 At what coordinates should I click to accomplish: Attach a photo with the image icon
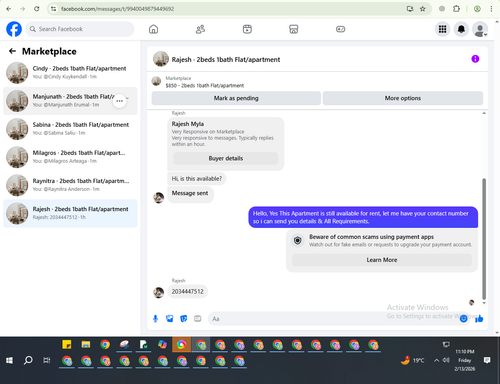170,319
